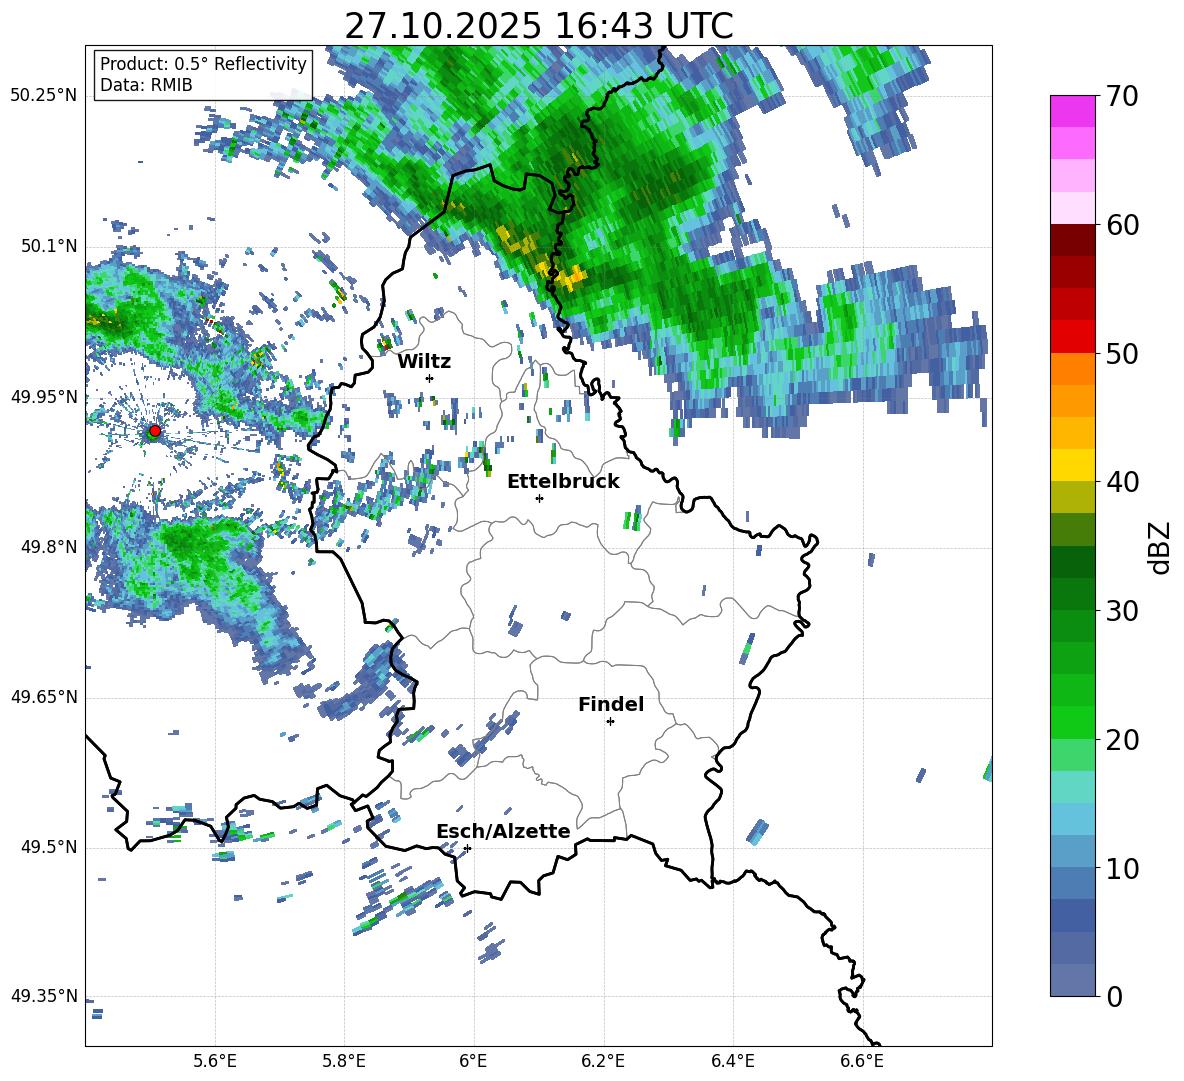Viewport: 1184px width, 1081px height.
Task: Click the 30 tick on colorbar
Action: tap(1123, 611)
